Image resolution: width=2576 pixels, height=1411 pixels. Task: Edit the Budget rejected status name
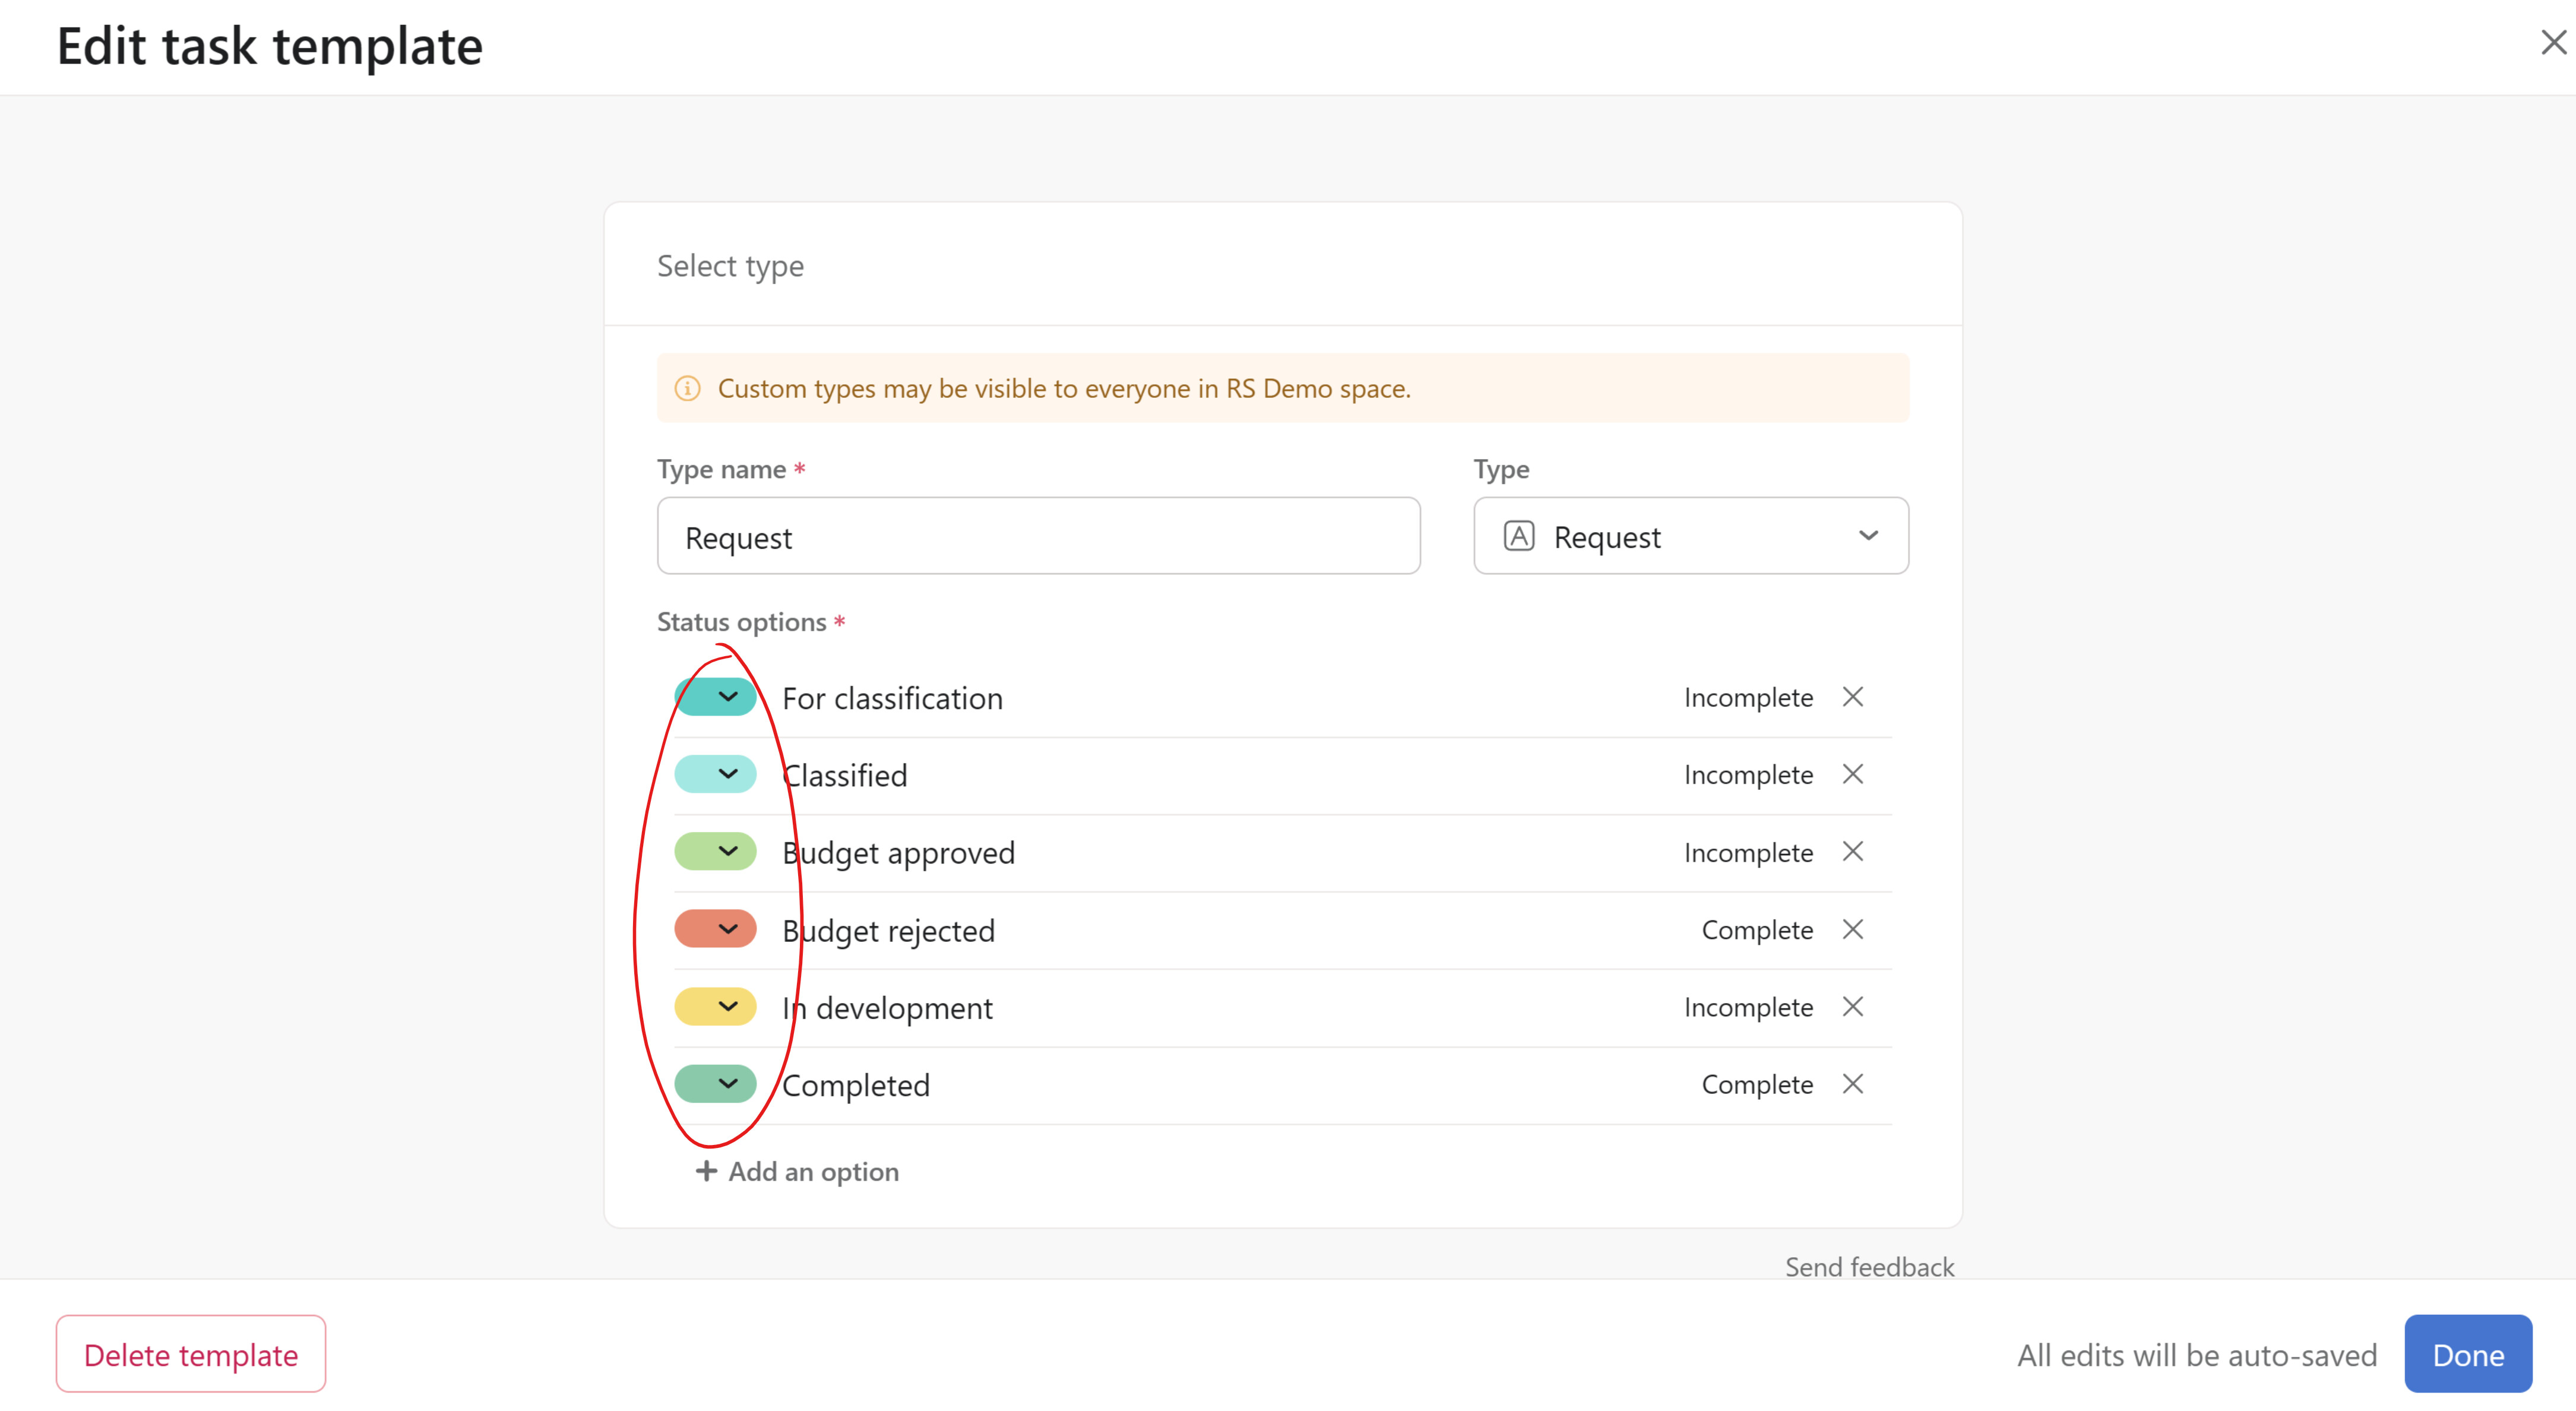[888, 931]
